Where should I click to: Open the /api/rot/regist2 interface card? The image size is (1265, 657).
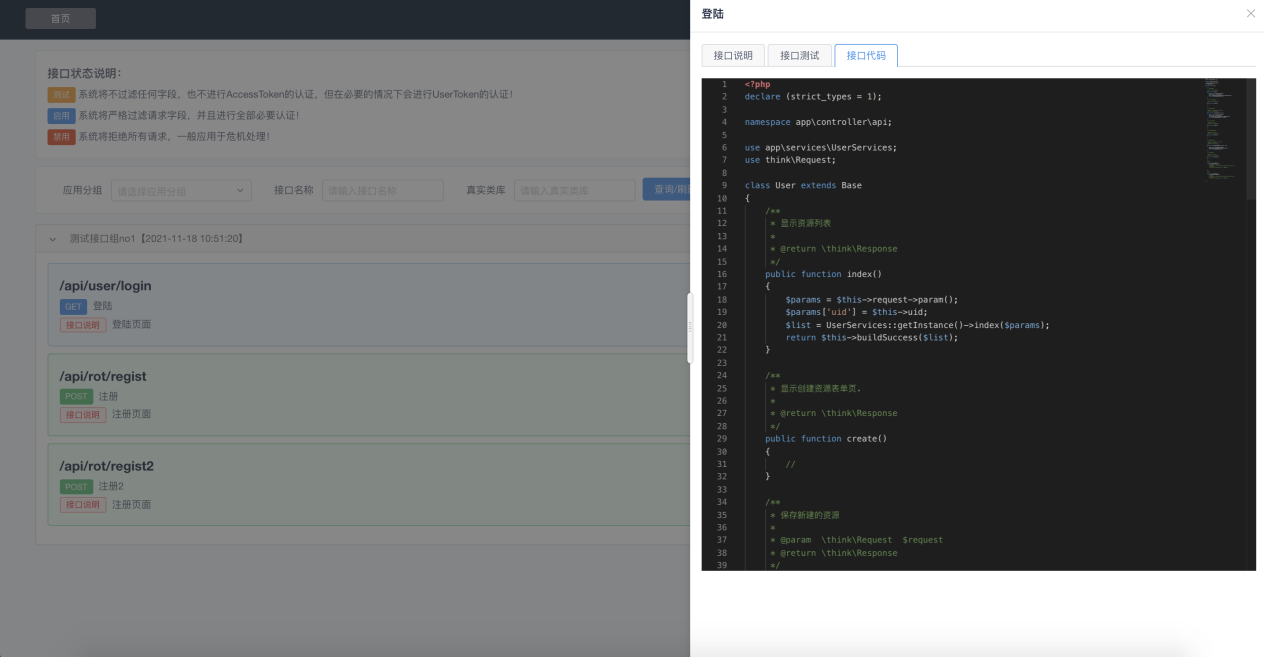pos(368,484)
